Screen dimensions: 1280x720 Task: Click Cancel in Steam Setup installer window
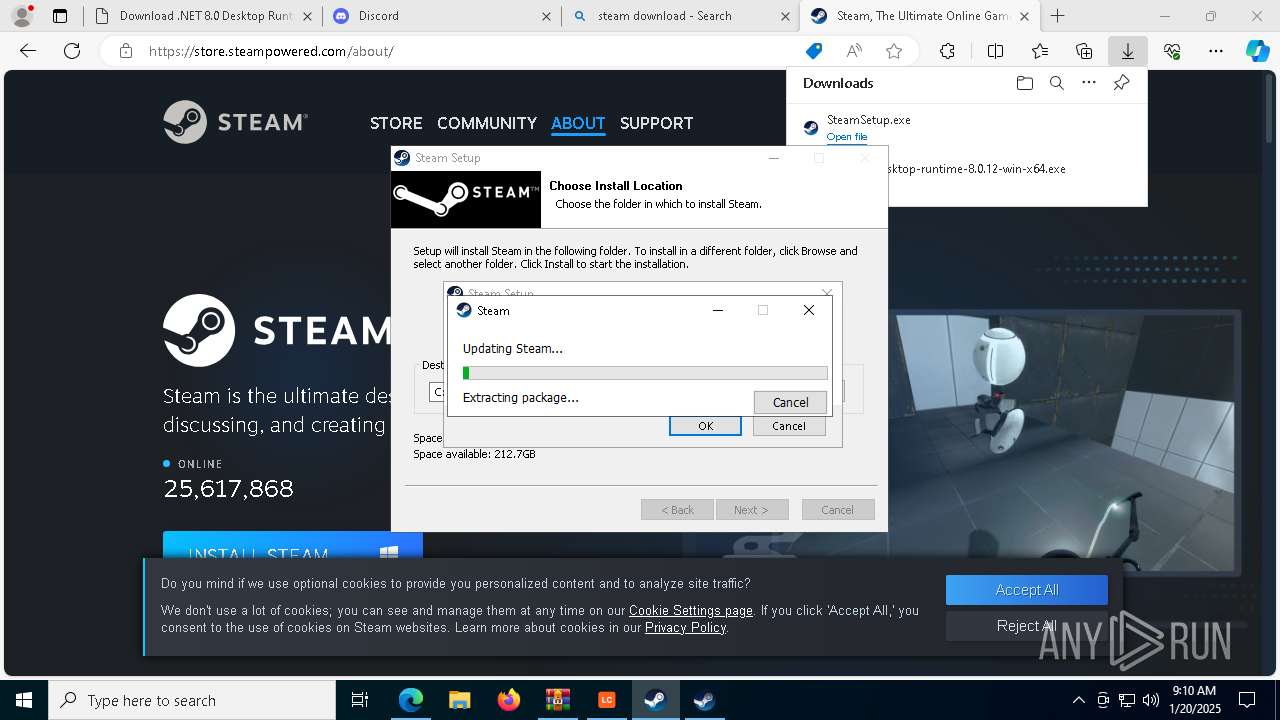(838, 510)
